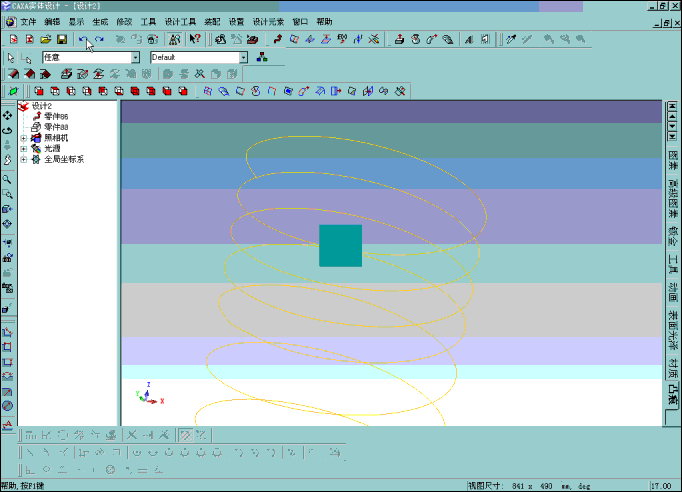Open the 高级图素 catalog tab
682x492 pixels.
[673, 199]
